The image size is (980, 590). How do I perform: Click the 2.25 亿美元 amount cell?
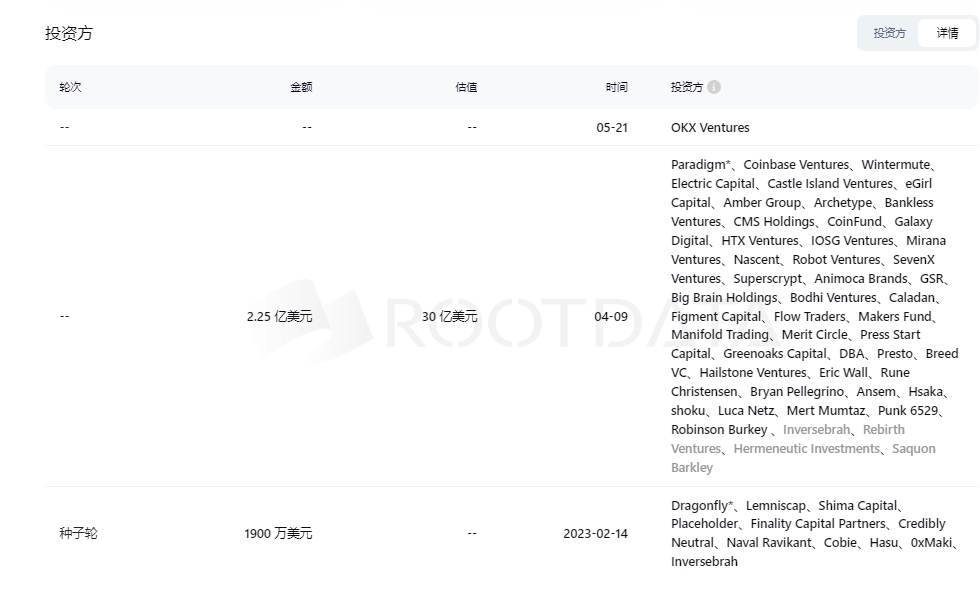point(279,316)
